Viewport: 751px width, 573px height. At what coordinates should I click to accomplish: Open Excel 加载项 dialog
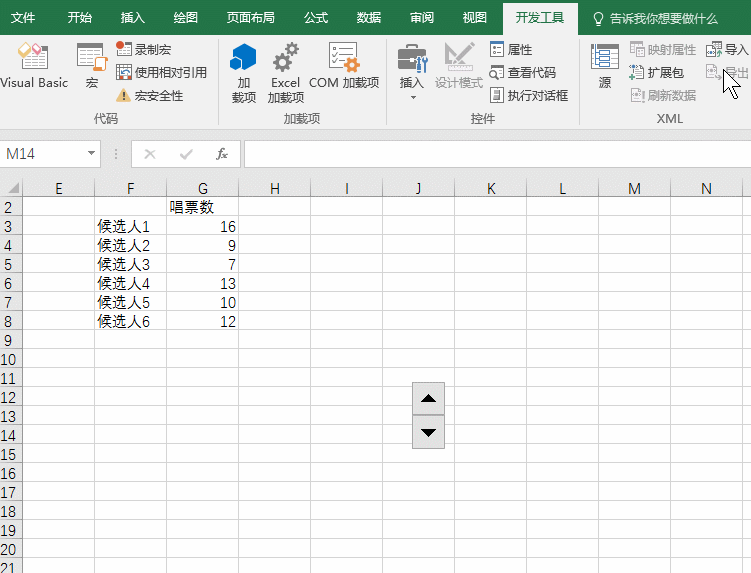pos(285,73)
